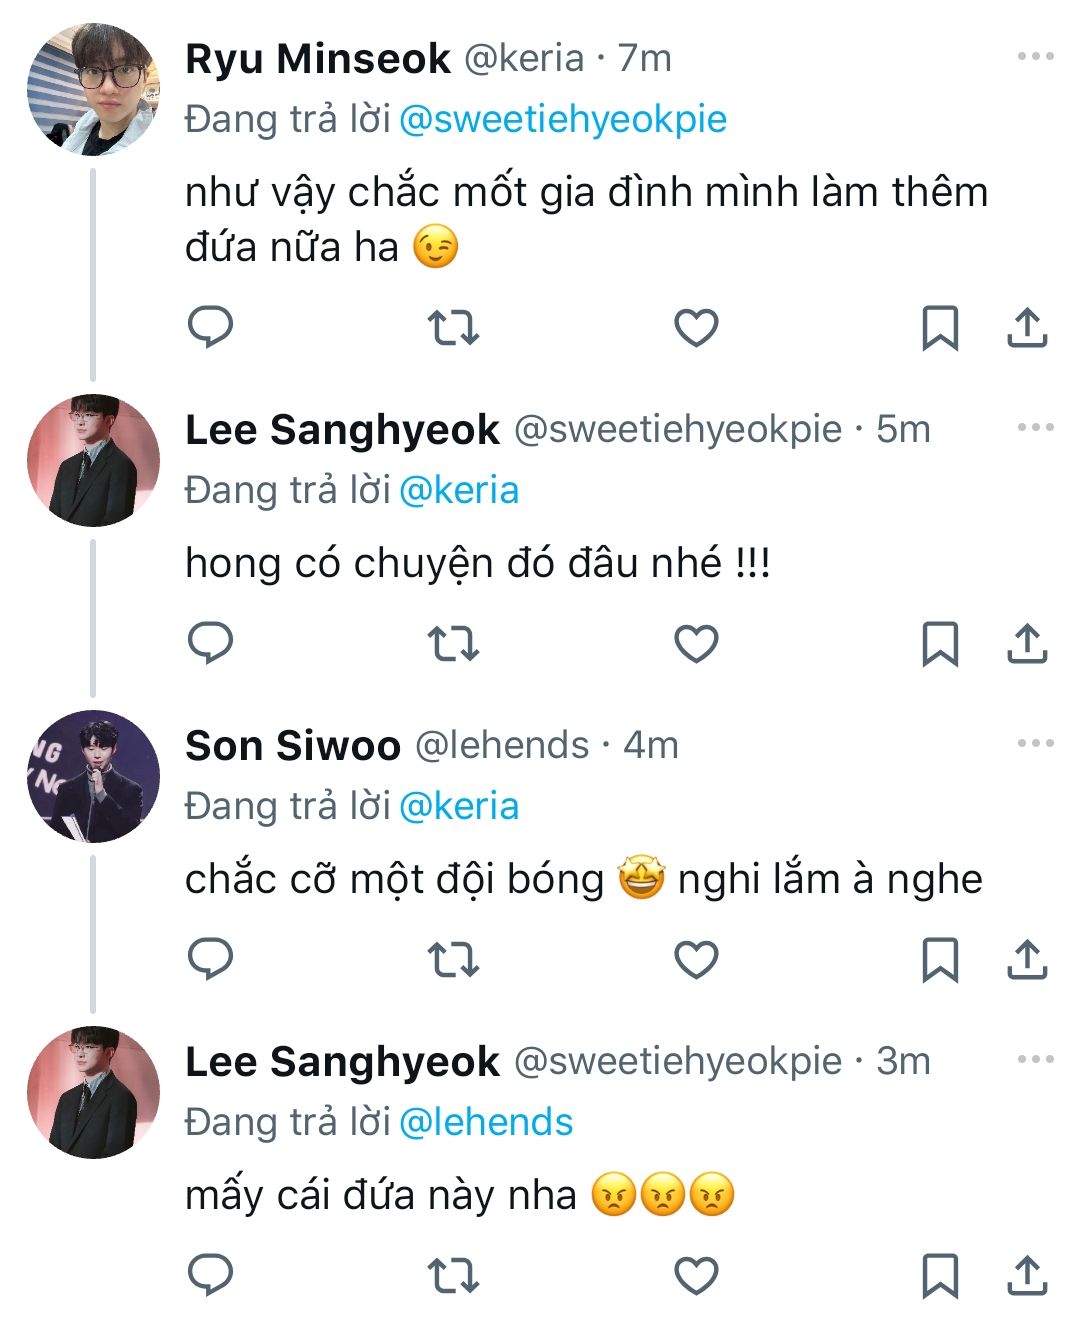Viewport: 1080px width, 1318px height.
Task: Reply to Ryu Minseok's tweet
Action: [211, 327]
